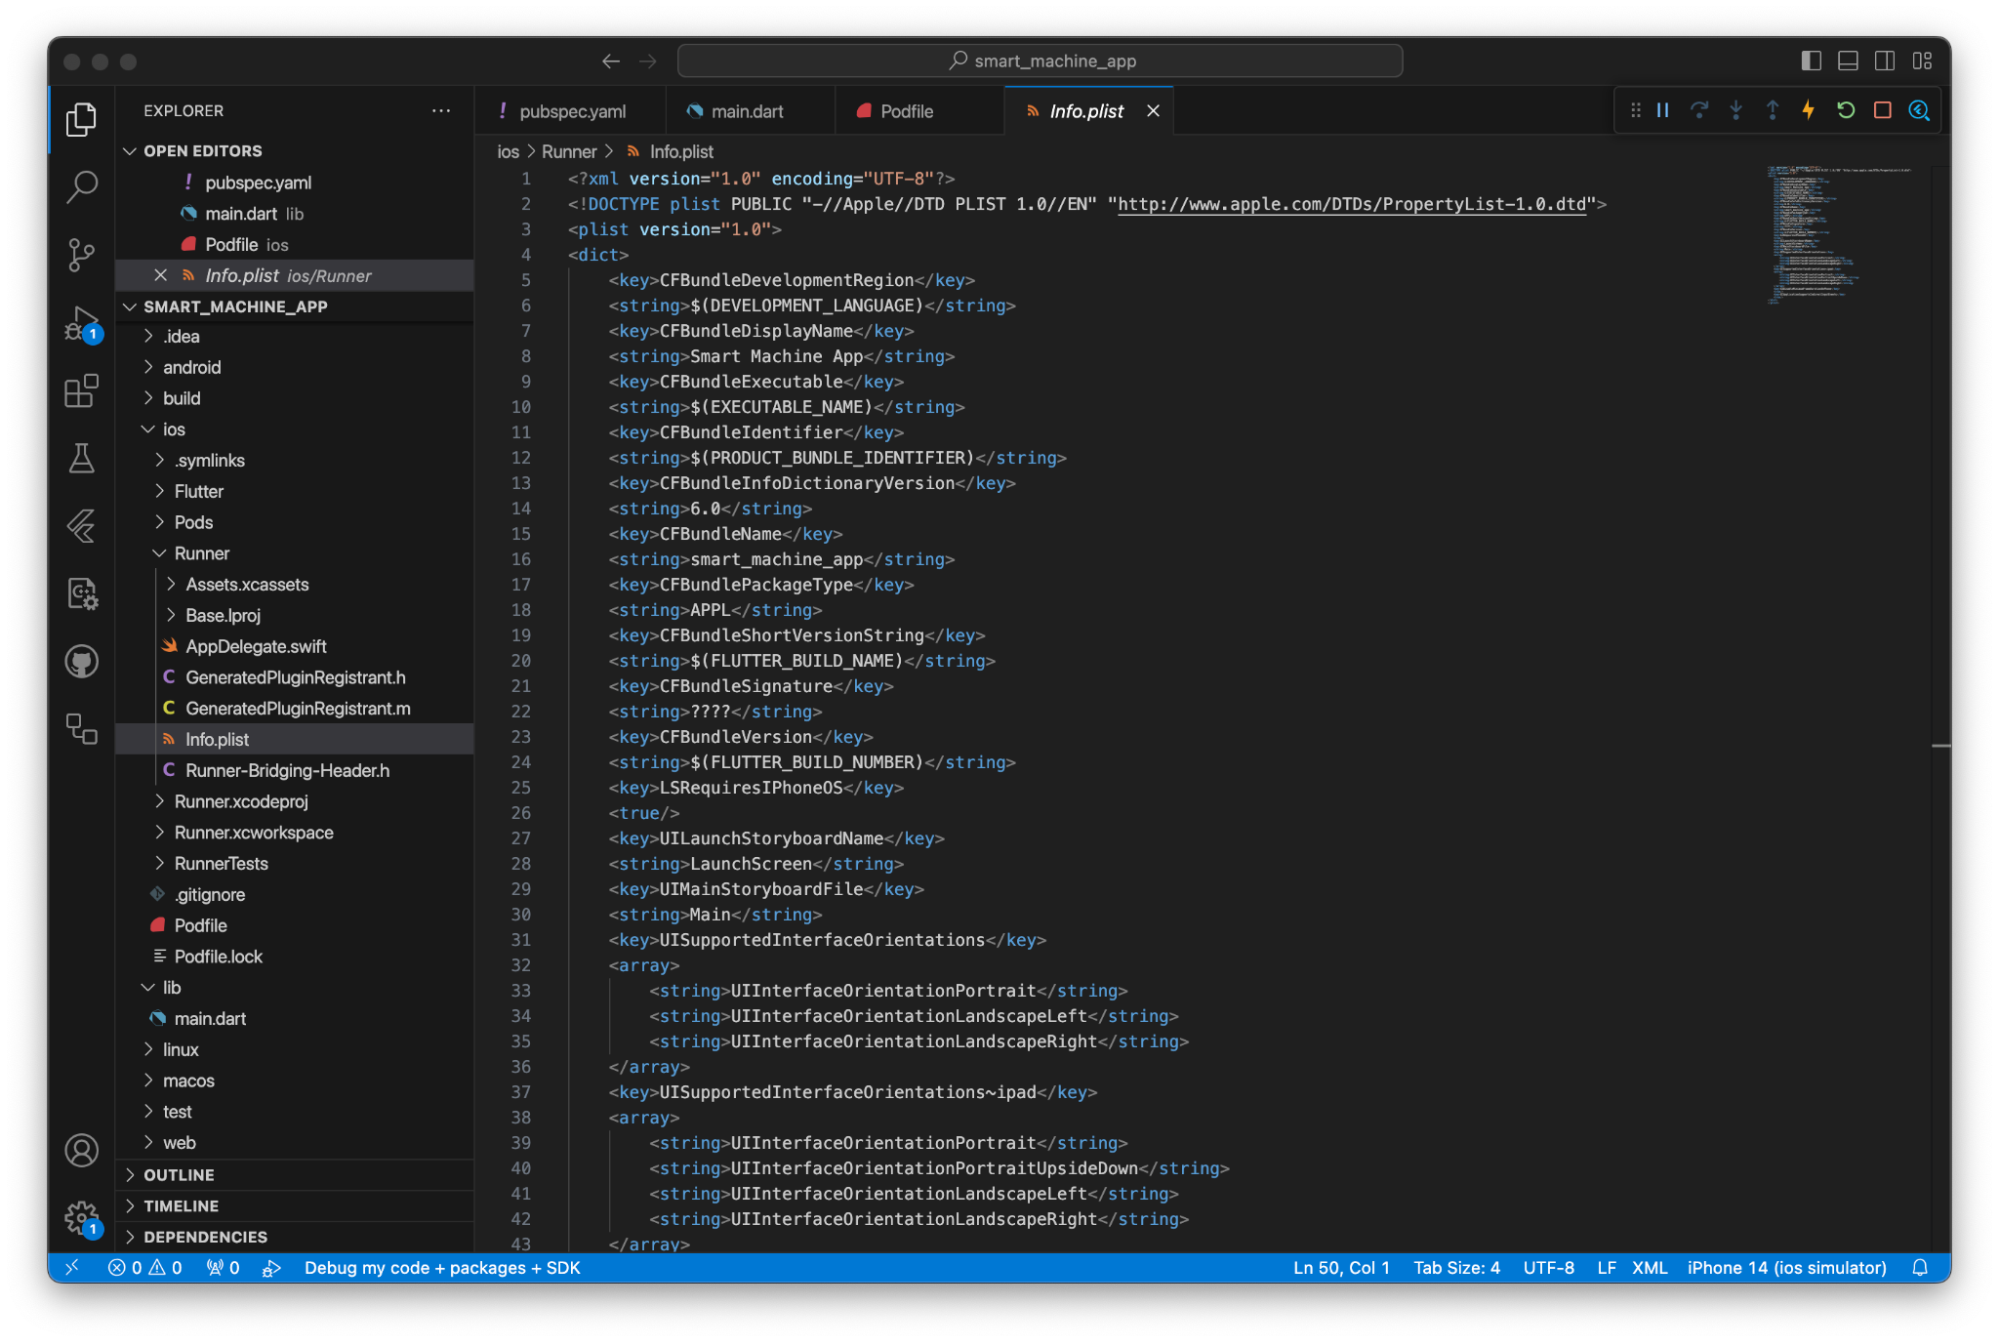Pause program execution in debugger
The height and width of the screenshot is (1343, 1999).
[1661, 110]
